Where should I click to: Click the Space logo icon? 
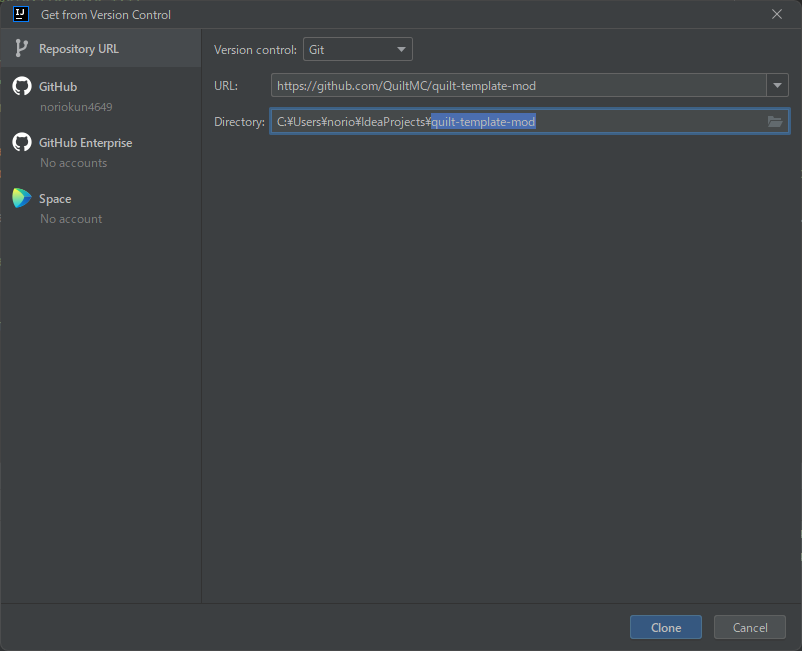click(x=22, y=198)
